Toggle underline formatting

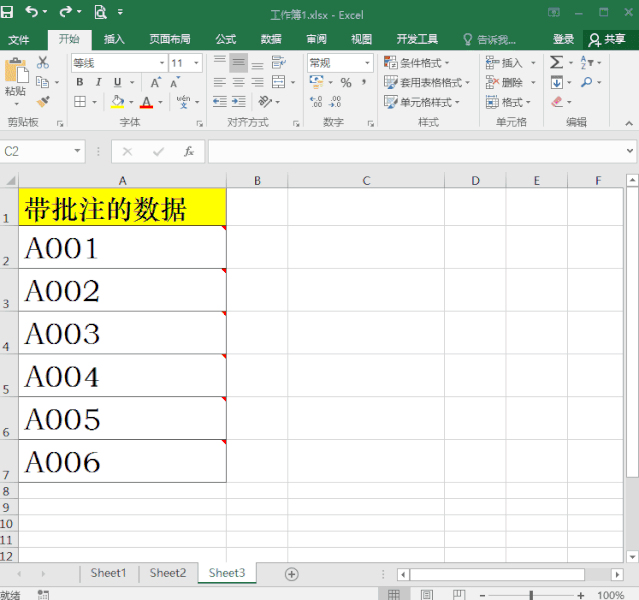coord(117,82)
